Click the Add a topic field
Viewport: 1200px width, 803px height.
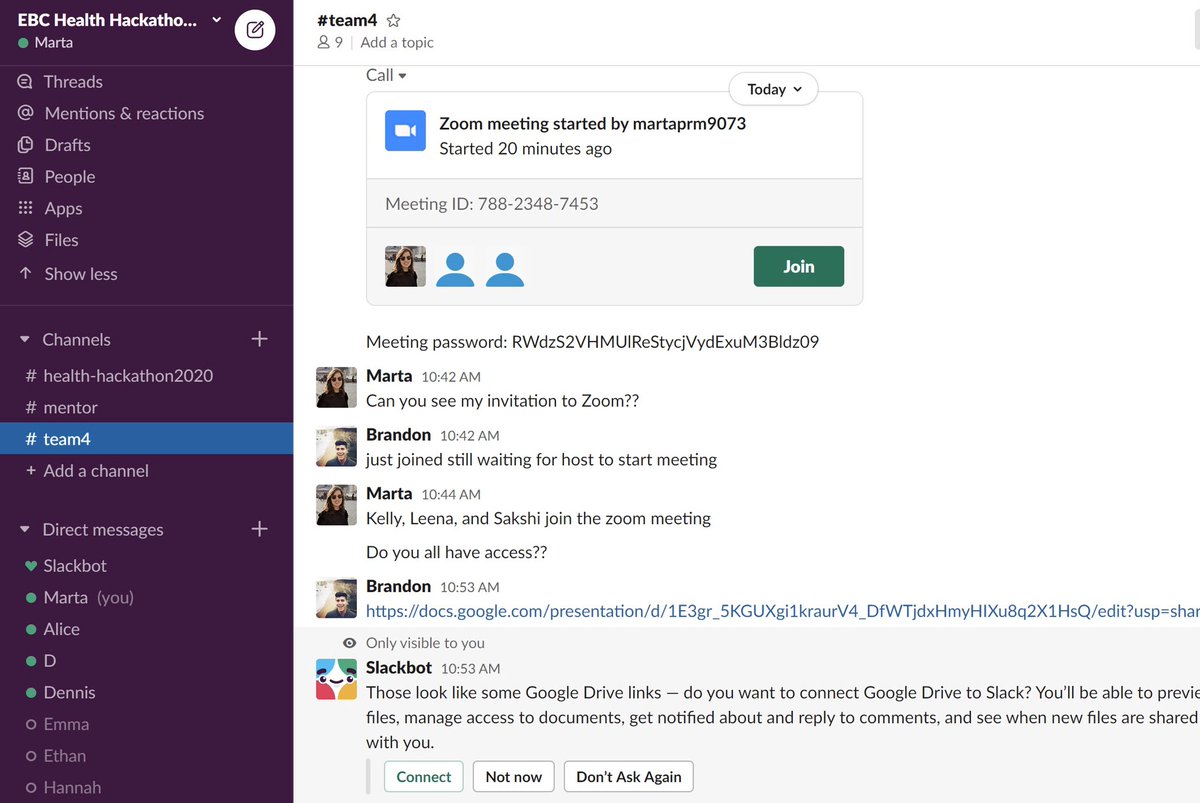coord(397,42)
